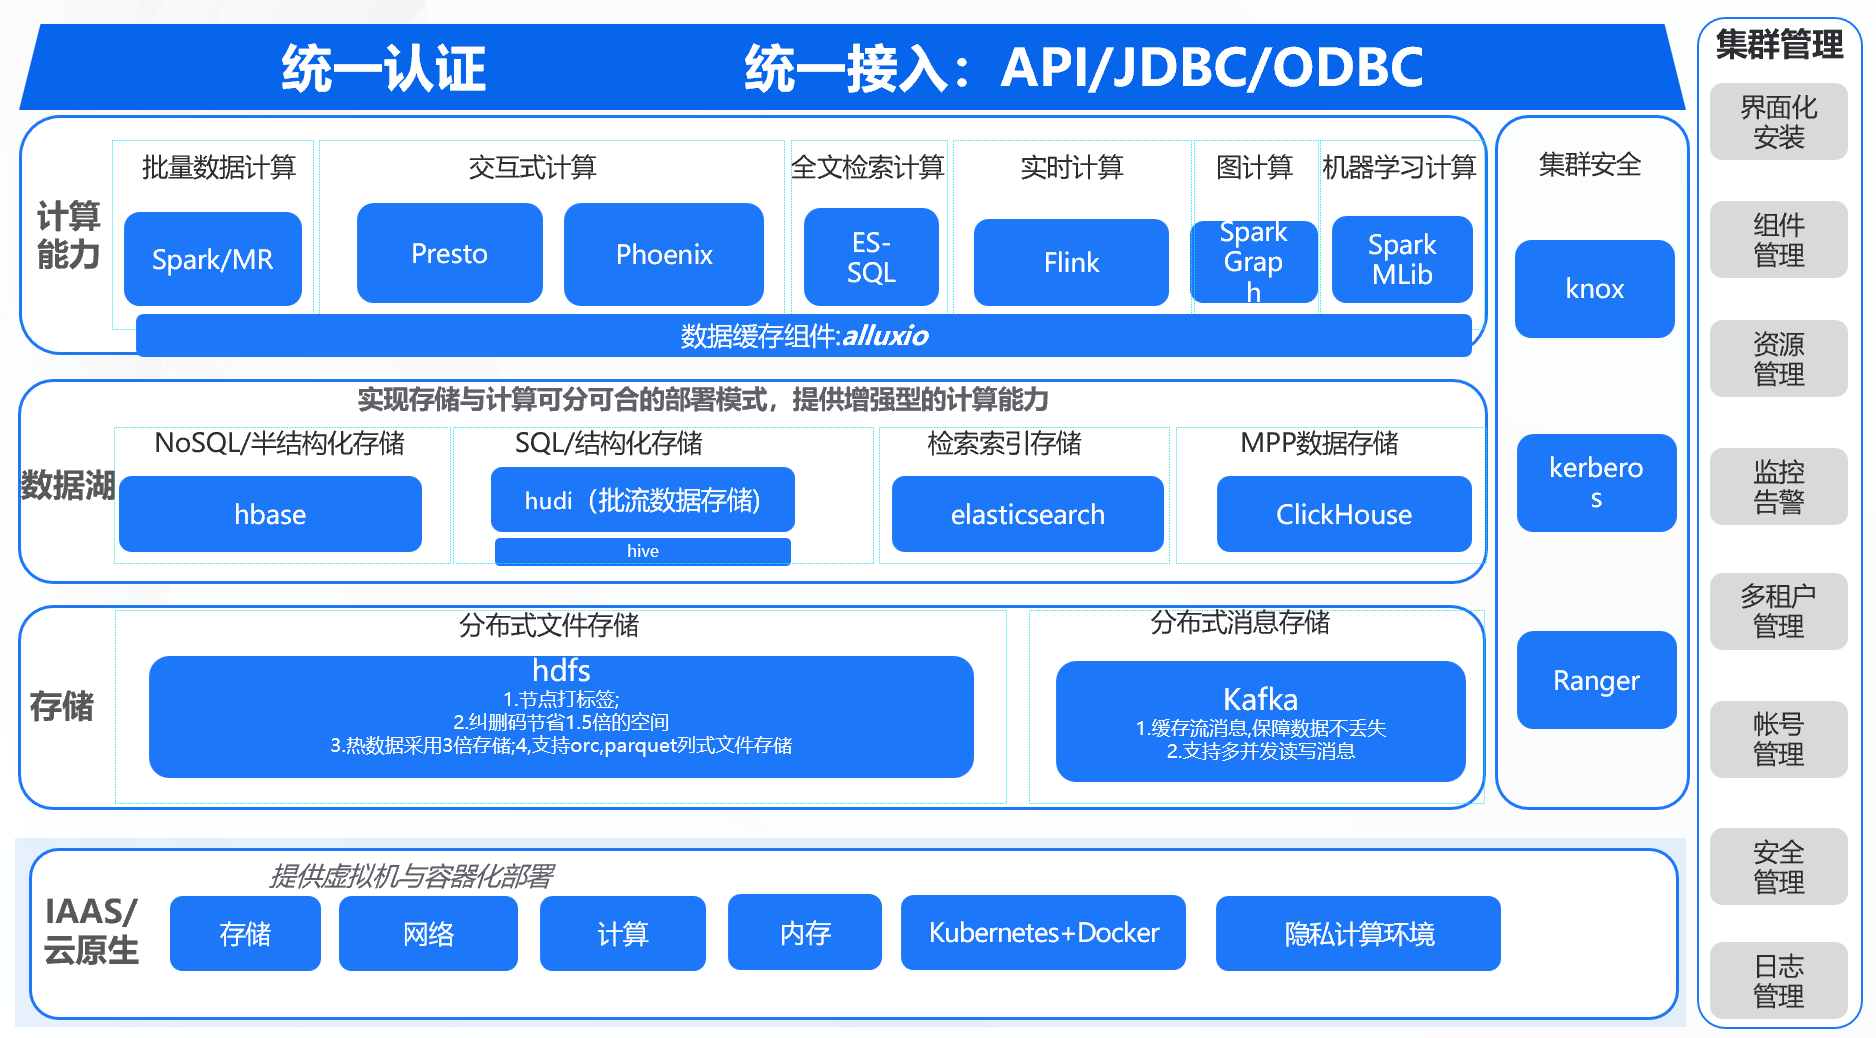Click the hdfs distributed file storage block
Screen dimensions: 1876x1038
[560, 716]
